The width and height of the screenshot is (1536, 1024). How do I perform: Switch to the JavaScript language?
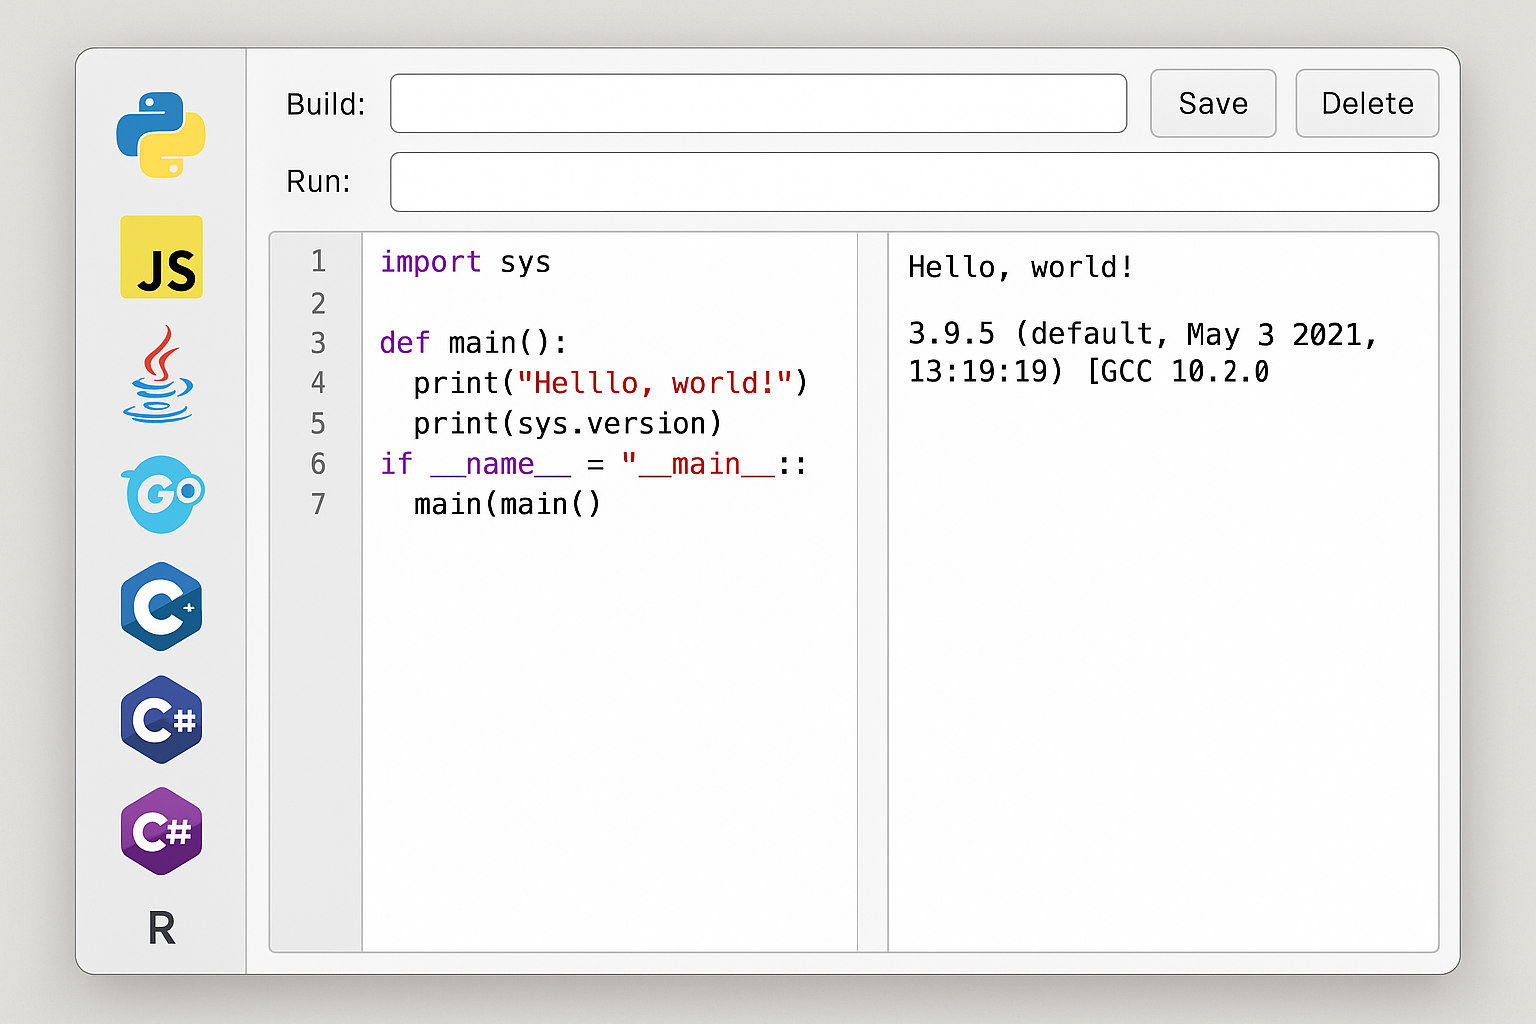[x=160, y=258]
